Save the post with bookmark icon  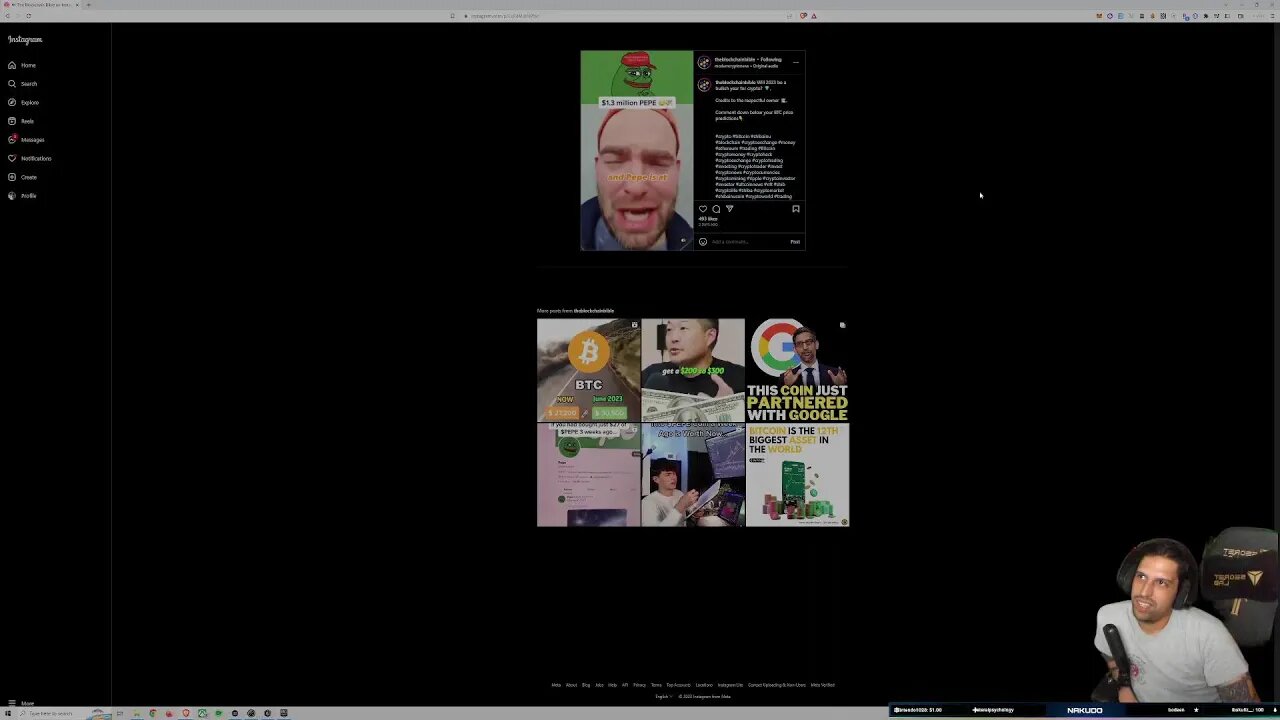(x=796, y=209)
